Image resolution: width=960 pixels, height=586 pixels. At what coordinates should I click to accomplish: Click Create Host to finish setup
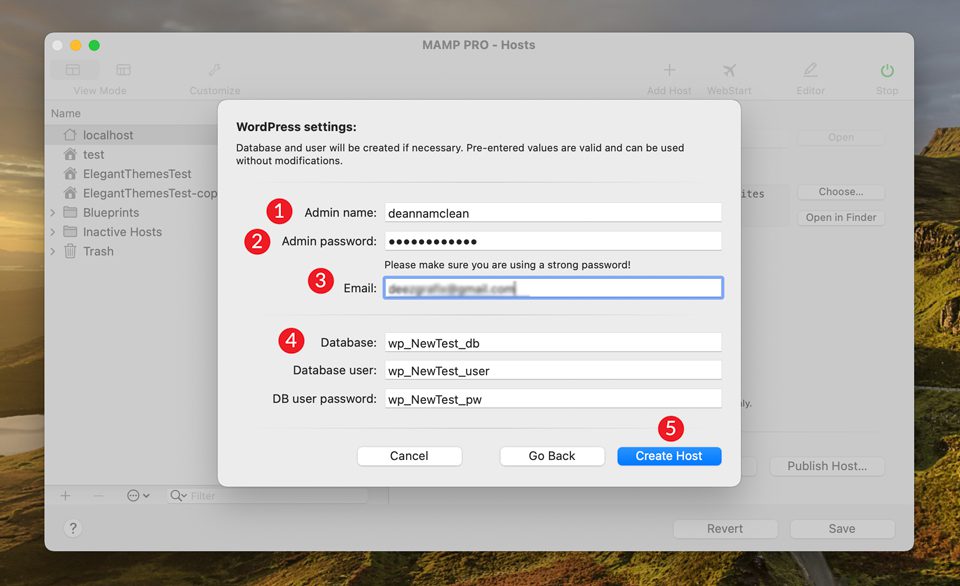click(668, 456)
